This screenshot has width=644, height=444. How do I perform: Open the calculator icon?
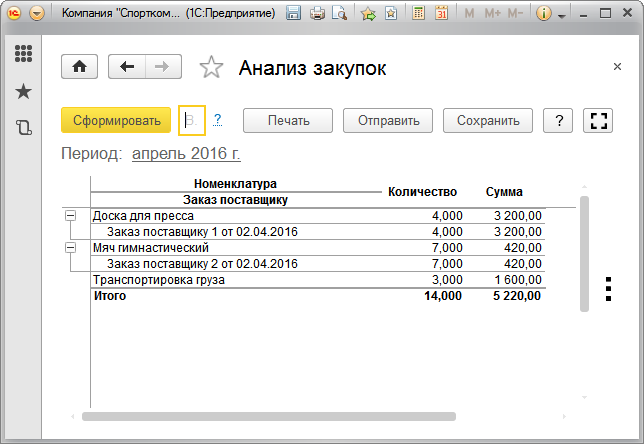[418, 14]
